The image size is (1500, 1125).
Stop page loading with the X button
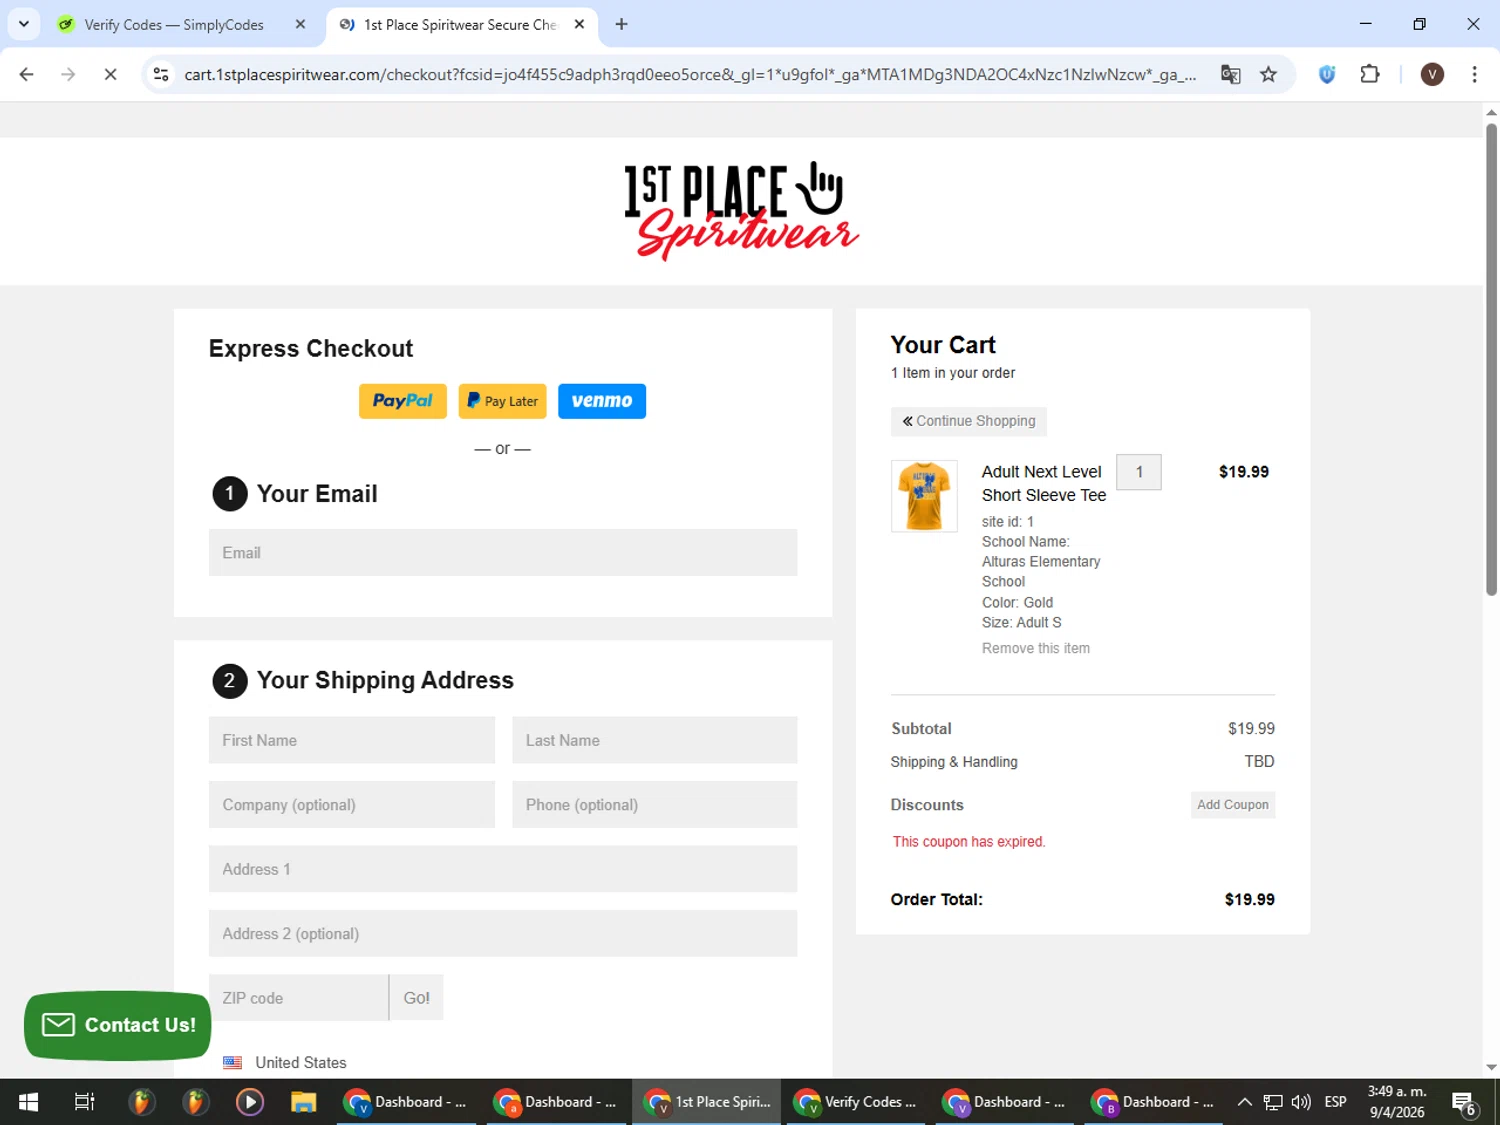pyautogui.click(x=110, y=74)
